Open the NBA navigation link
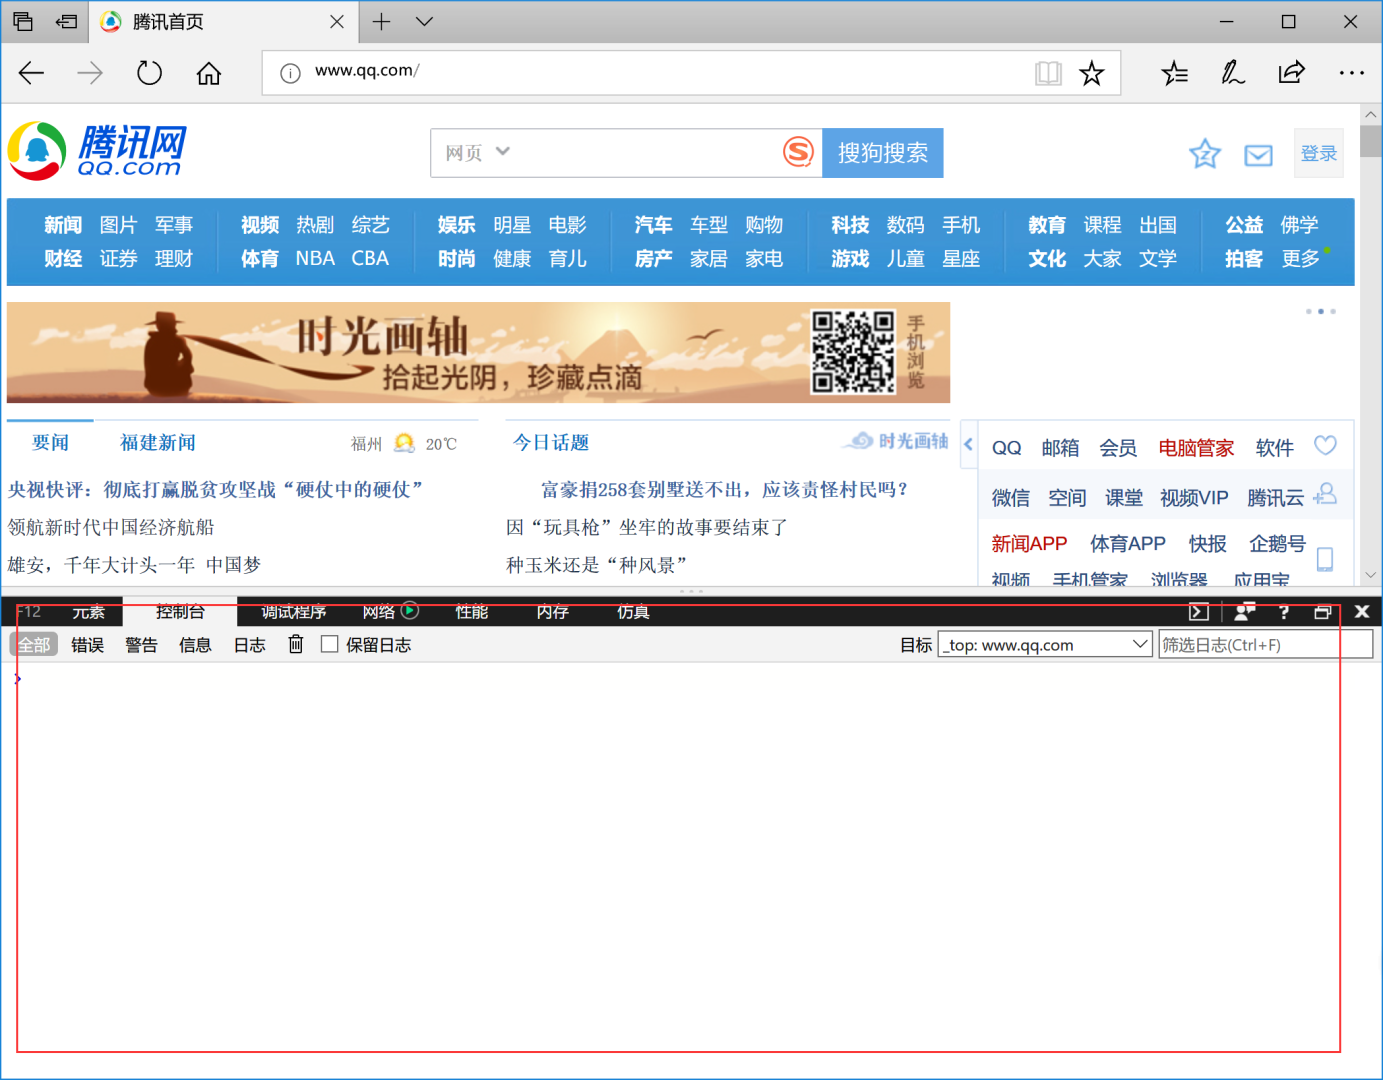This screenshot has height=1080, width=1383. tap(315, 258)
